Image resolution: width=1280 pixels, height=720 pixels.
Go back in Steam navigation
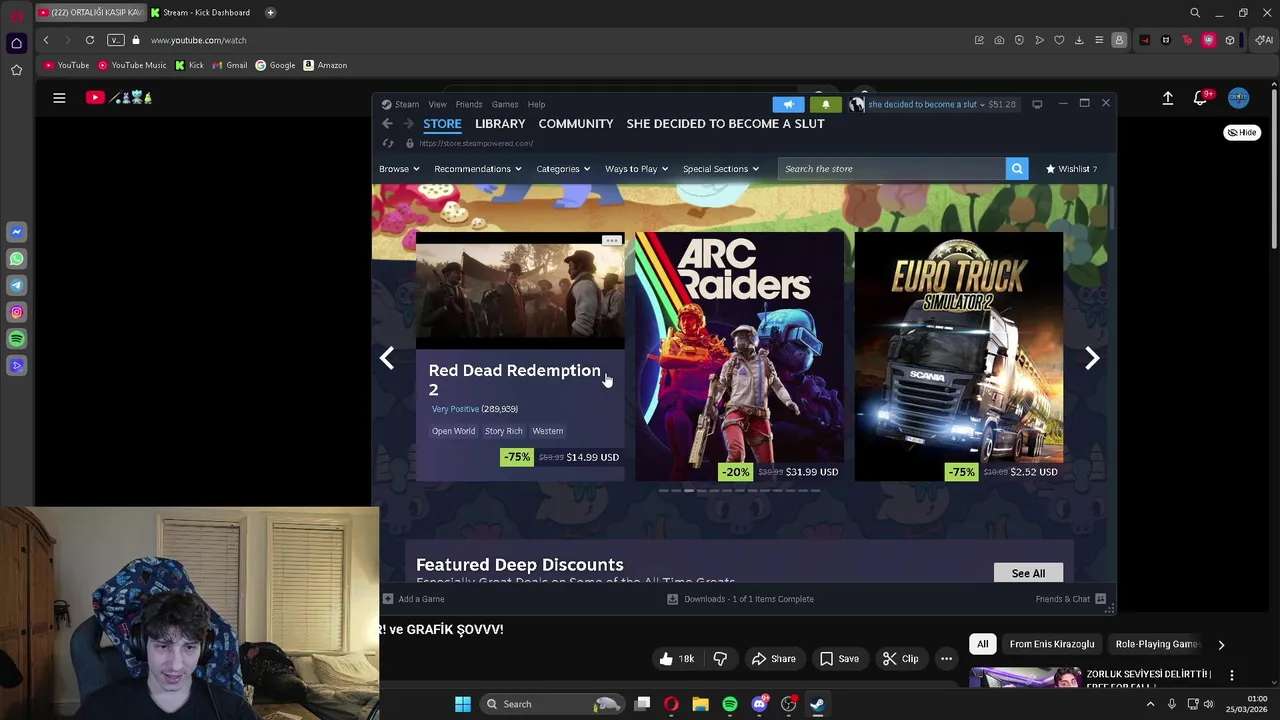(x=387, y=124)
